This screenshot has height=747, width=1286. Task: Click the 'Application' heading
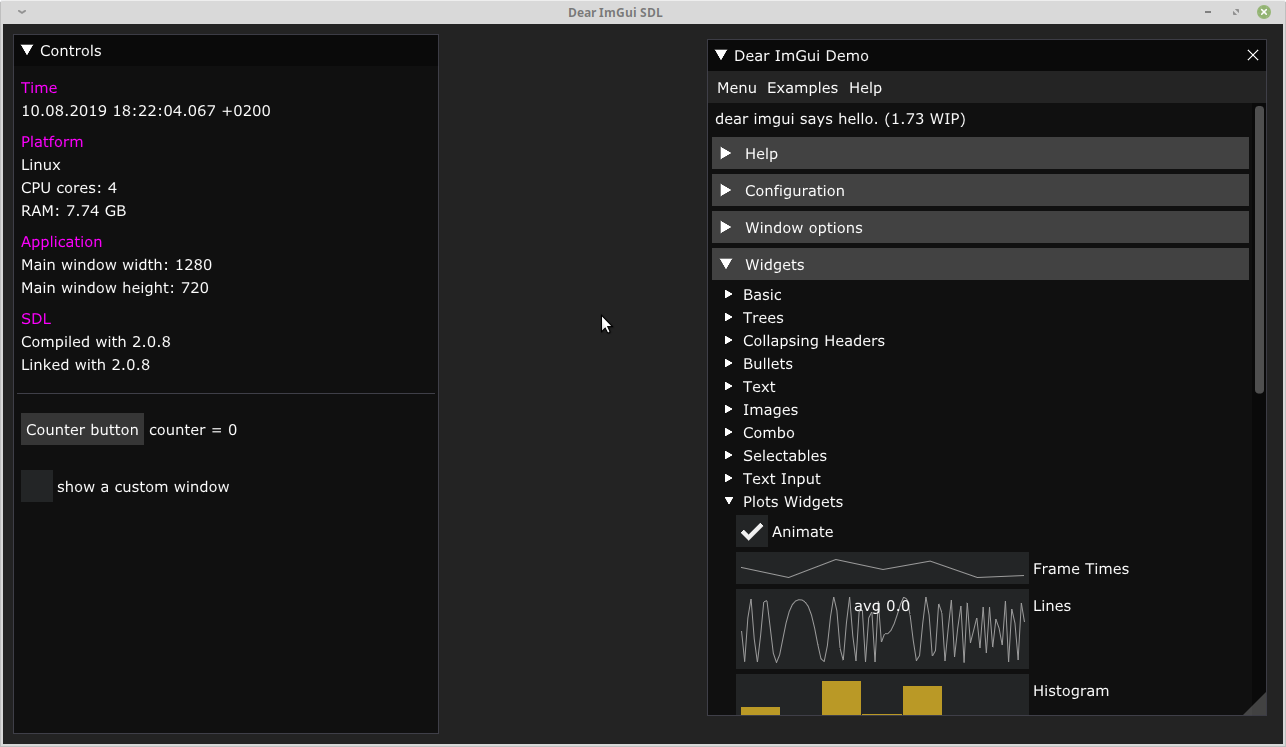(x=62, y=242)
